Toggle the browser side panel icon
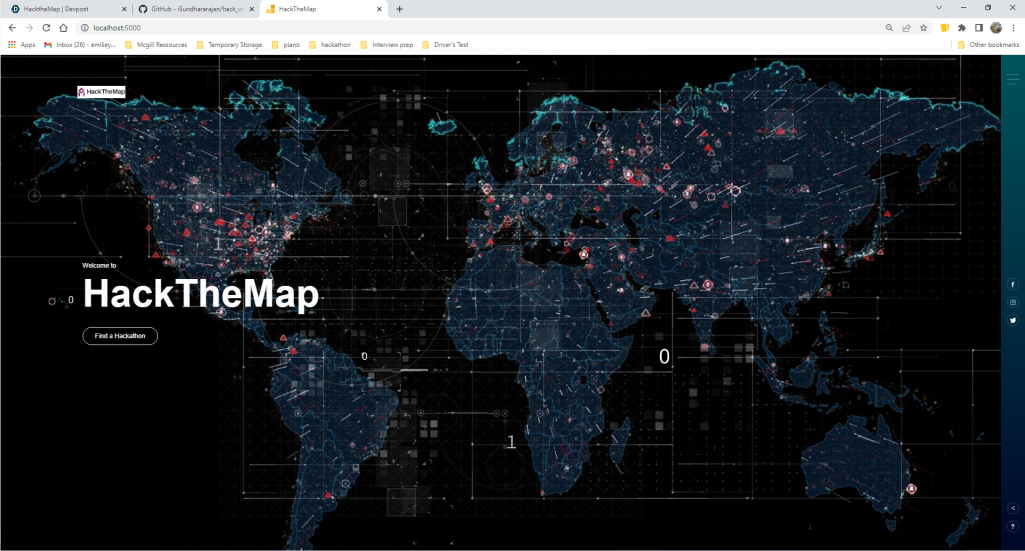Image resolution: width=1025 pixels, height=551 pixels. 979,27
